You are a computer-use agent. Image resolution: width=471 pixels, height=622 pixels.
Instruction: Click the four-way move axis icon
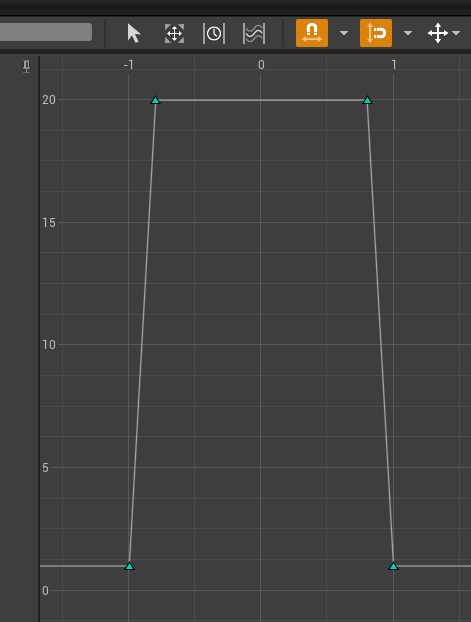pos(438,33)
